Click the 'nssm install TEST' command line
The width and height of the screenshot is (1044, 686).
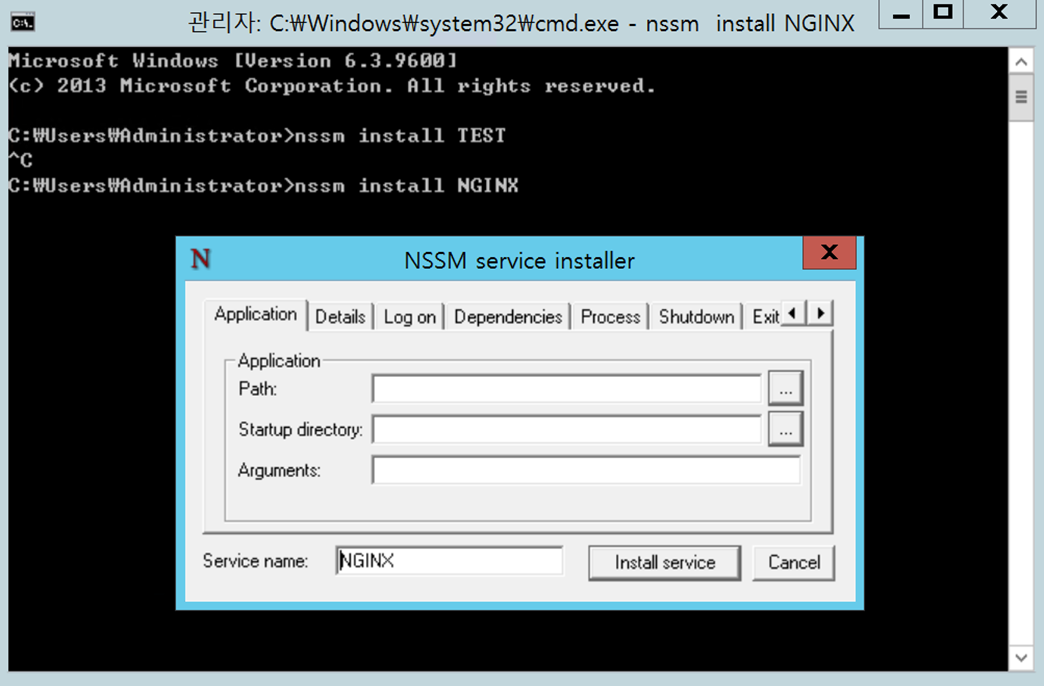coord(257,136)
